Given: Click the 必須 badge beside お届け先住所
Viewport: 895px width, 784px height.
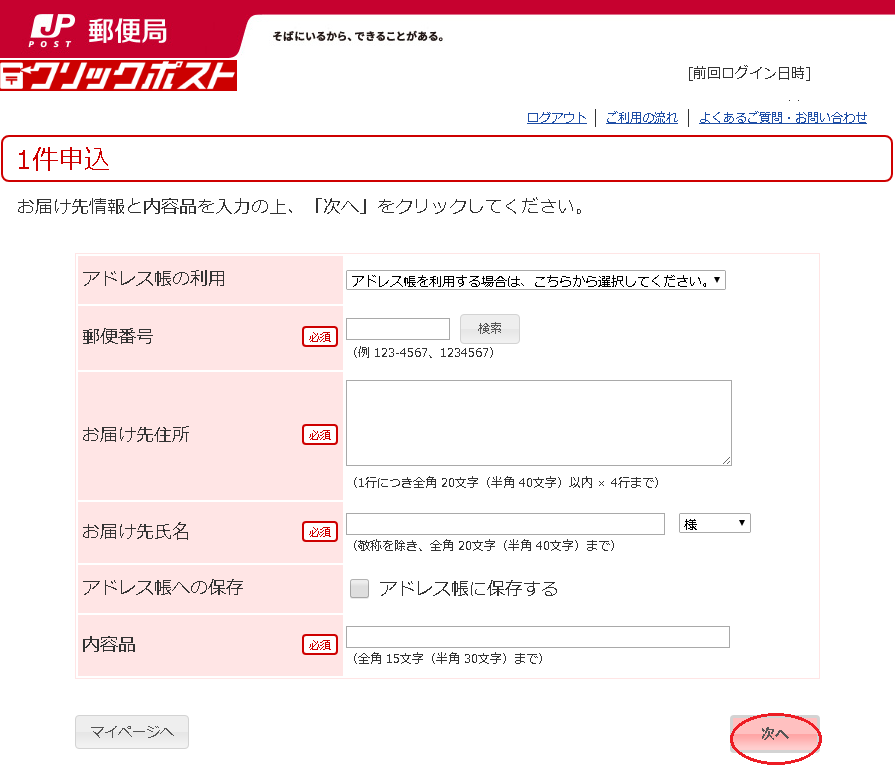Looking at the screenshot, I should [x=320, y=435].
